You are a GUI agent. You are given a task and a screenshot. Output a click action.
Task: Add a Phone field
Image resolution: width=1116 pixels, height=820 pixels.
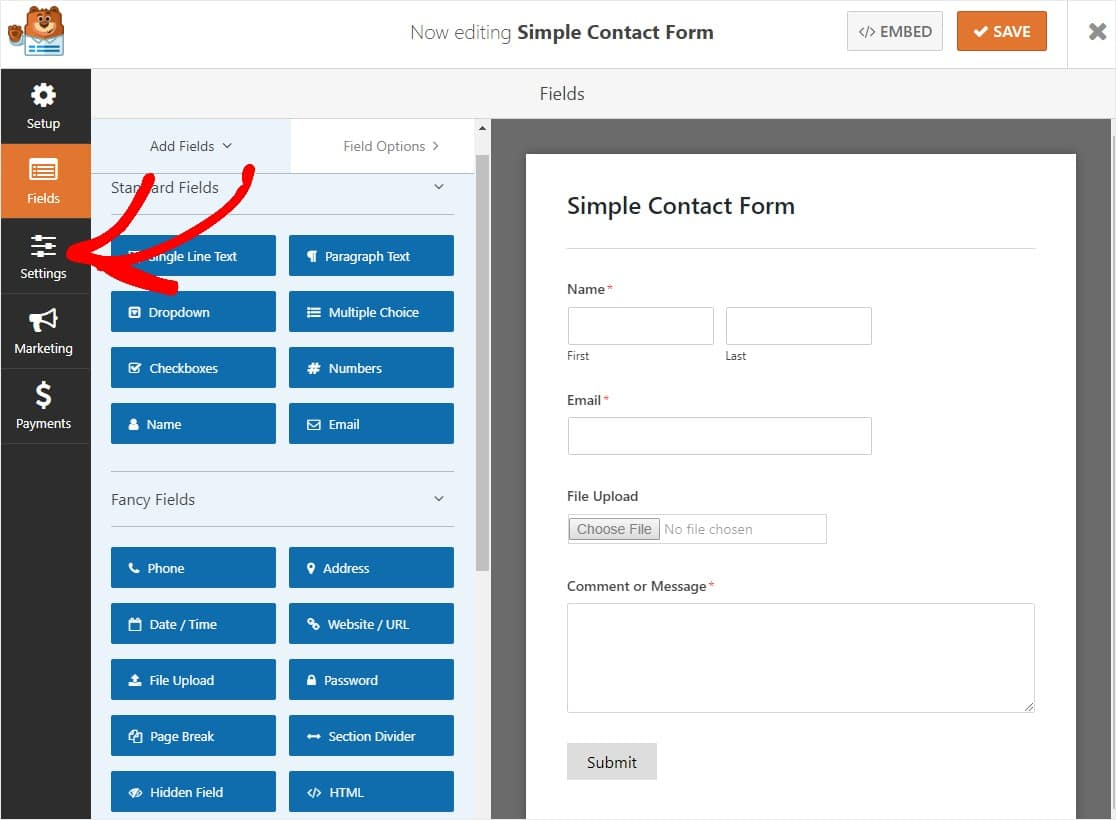(193, 567)
